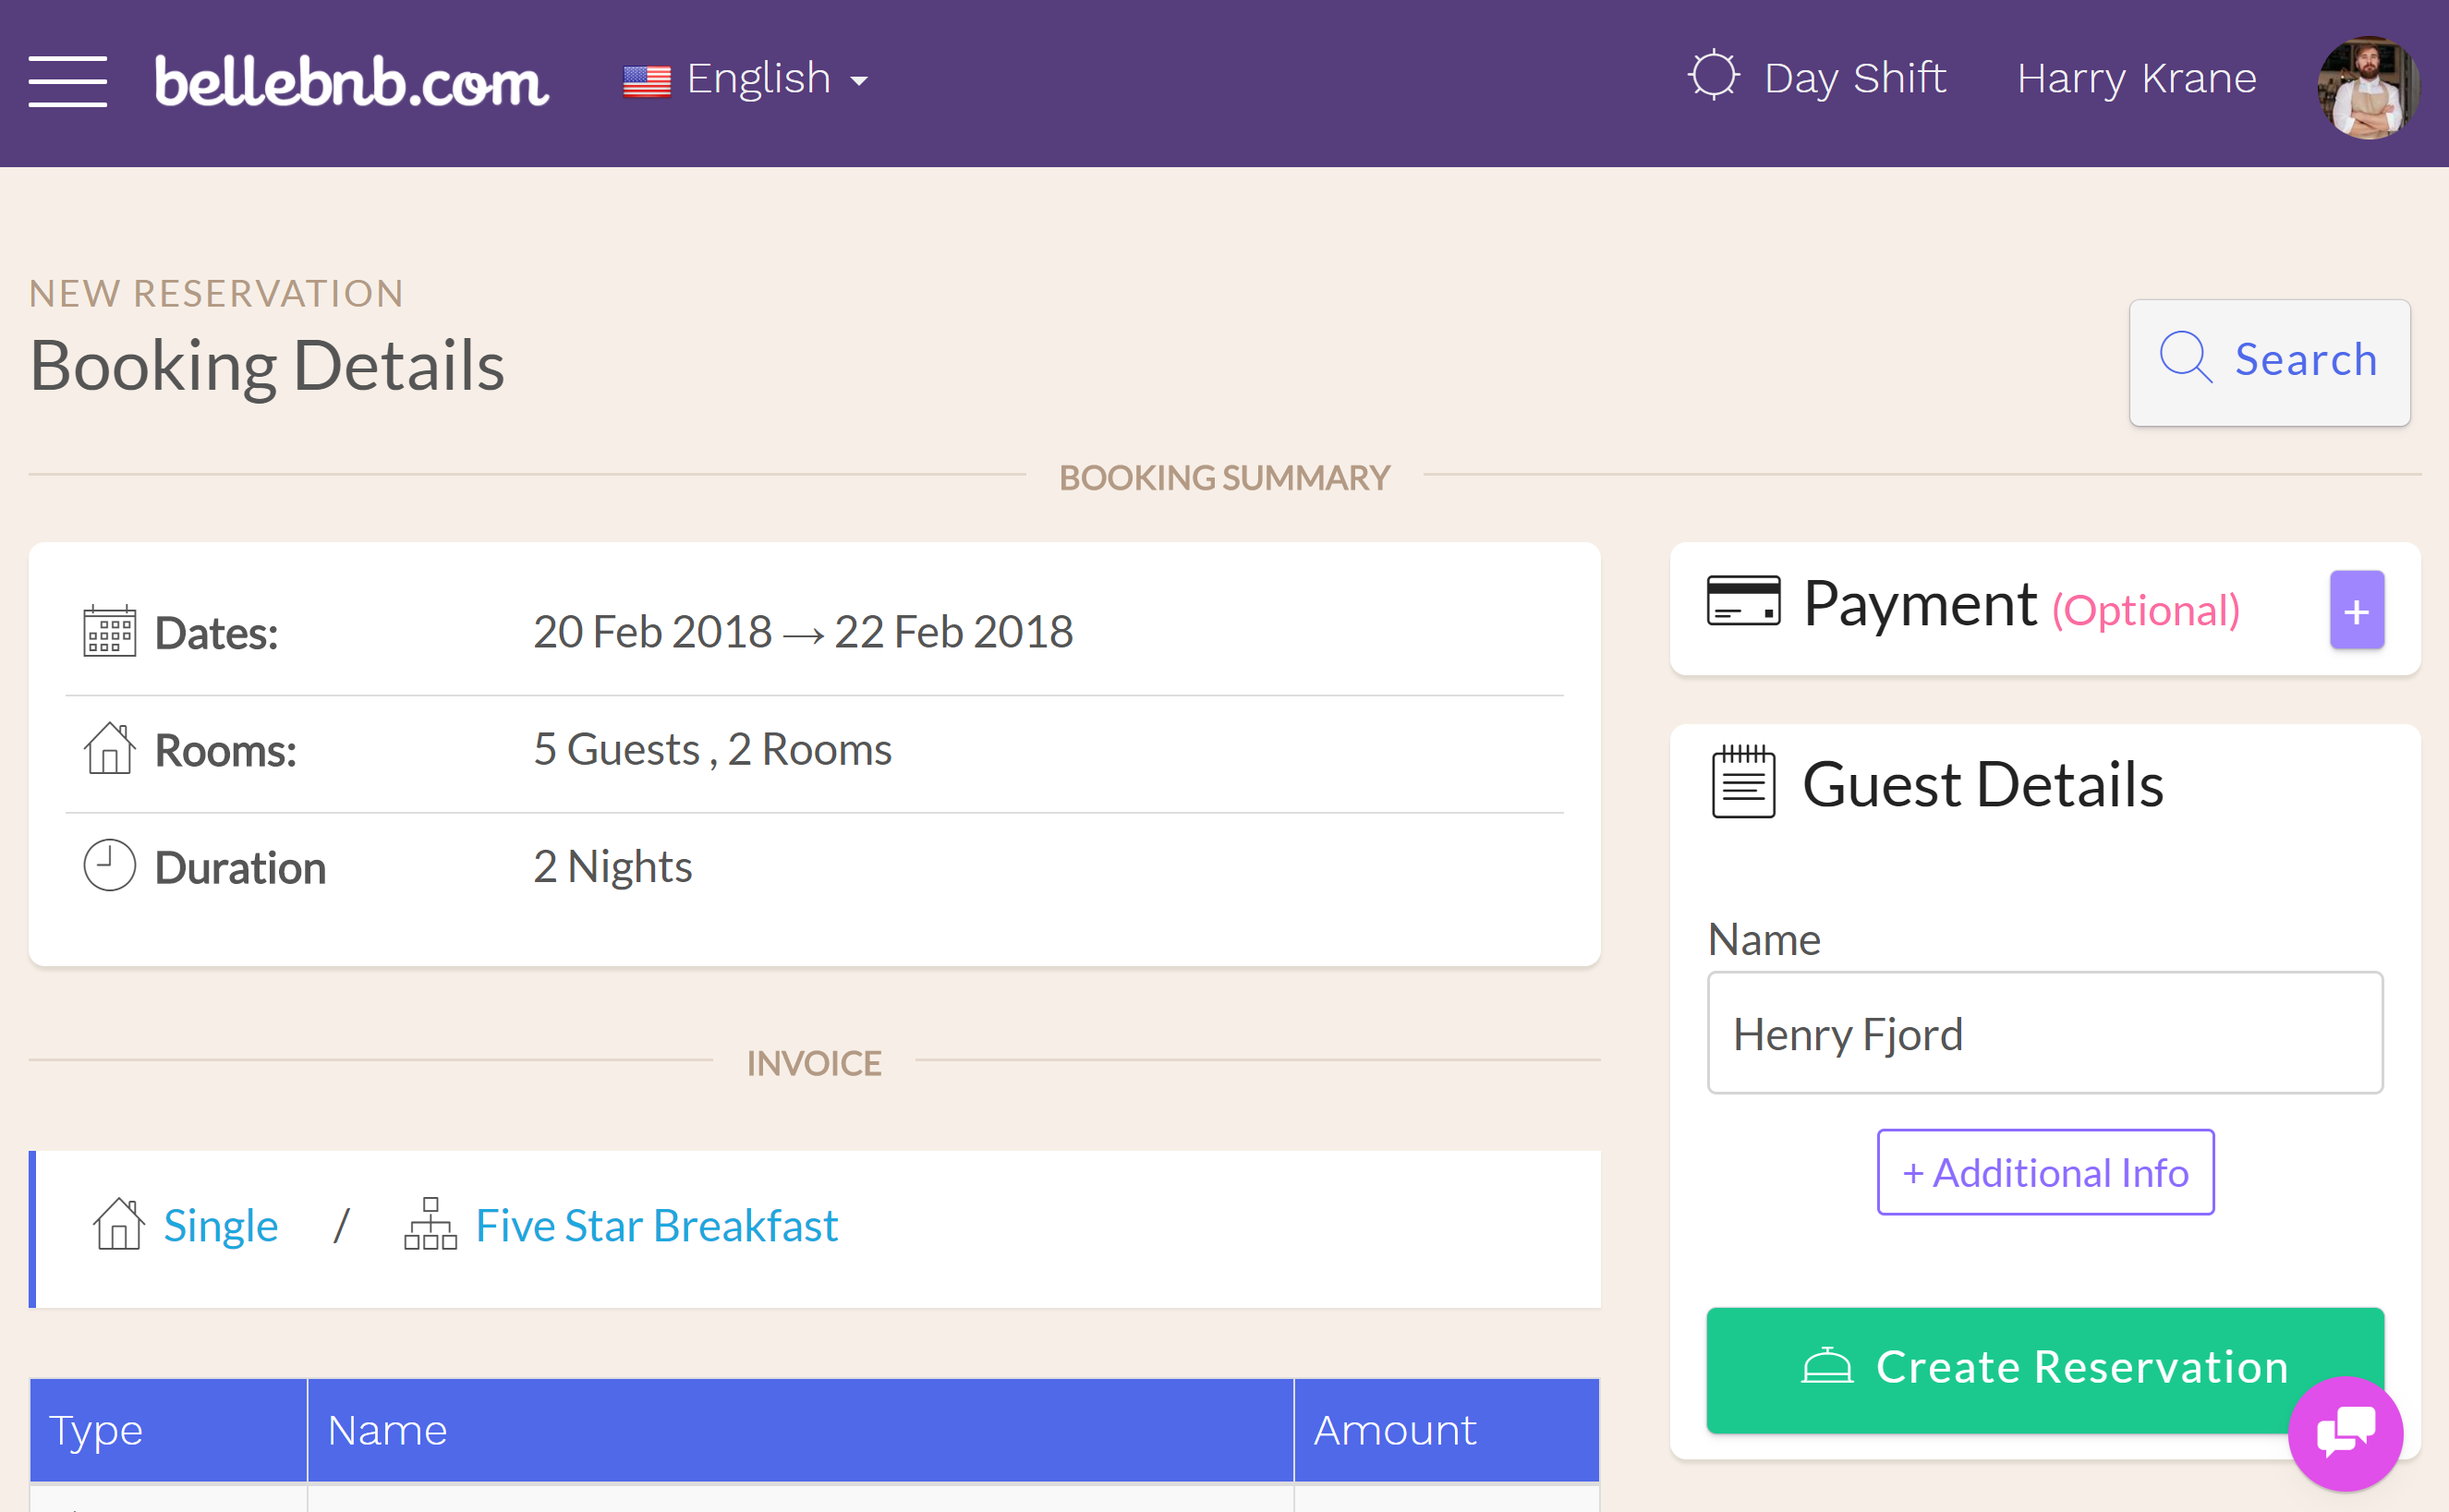Click the rooms/house icon

click(110, 748)
